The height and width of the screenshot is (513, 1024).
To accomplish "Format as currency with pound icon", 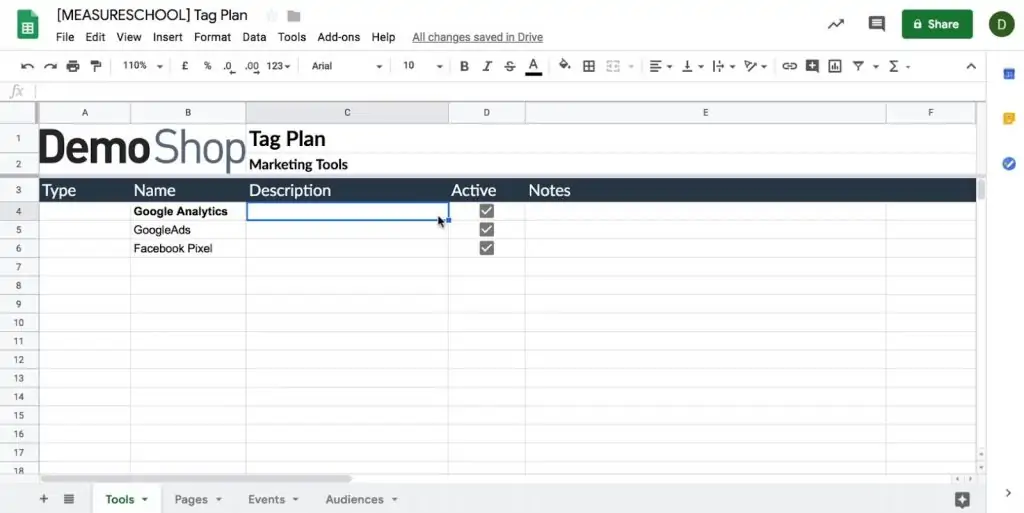I will pyautogui.click(x=185, y=66).
